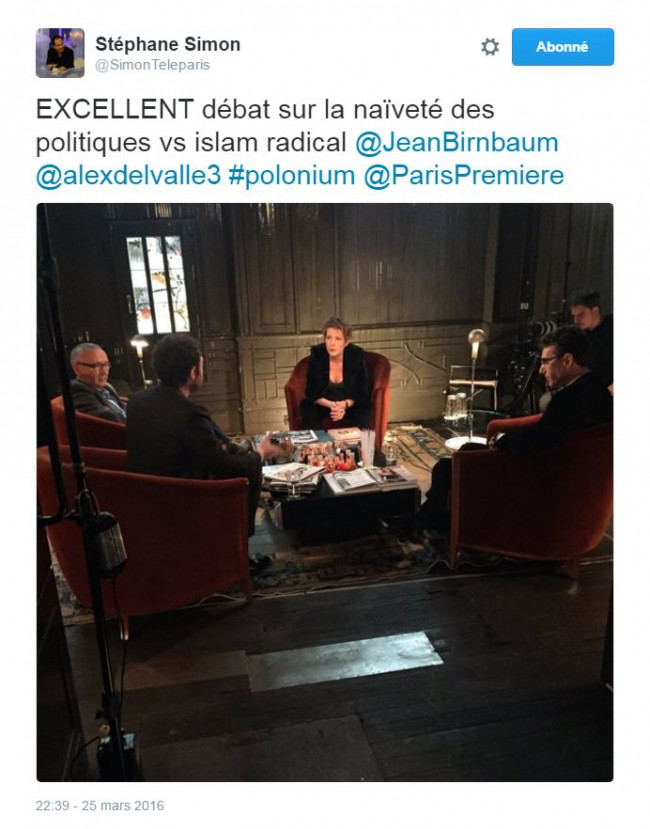Open the @ParisPremiere mention
Screen dimensions: 650x829
coord(463,176)
